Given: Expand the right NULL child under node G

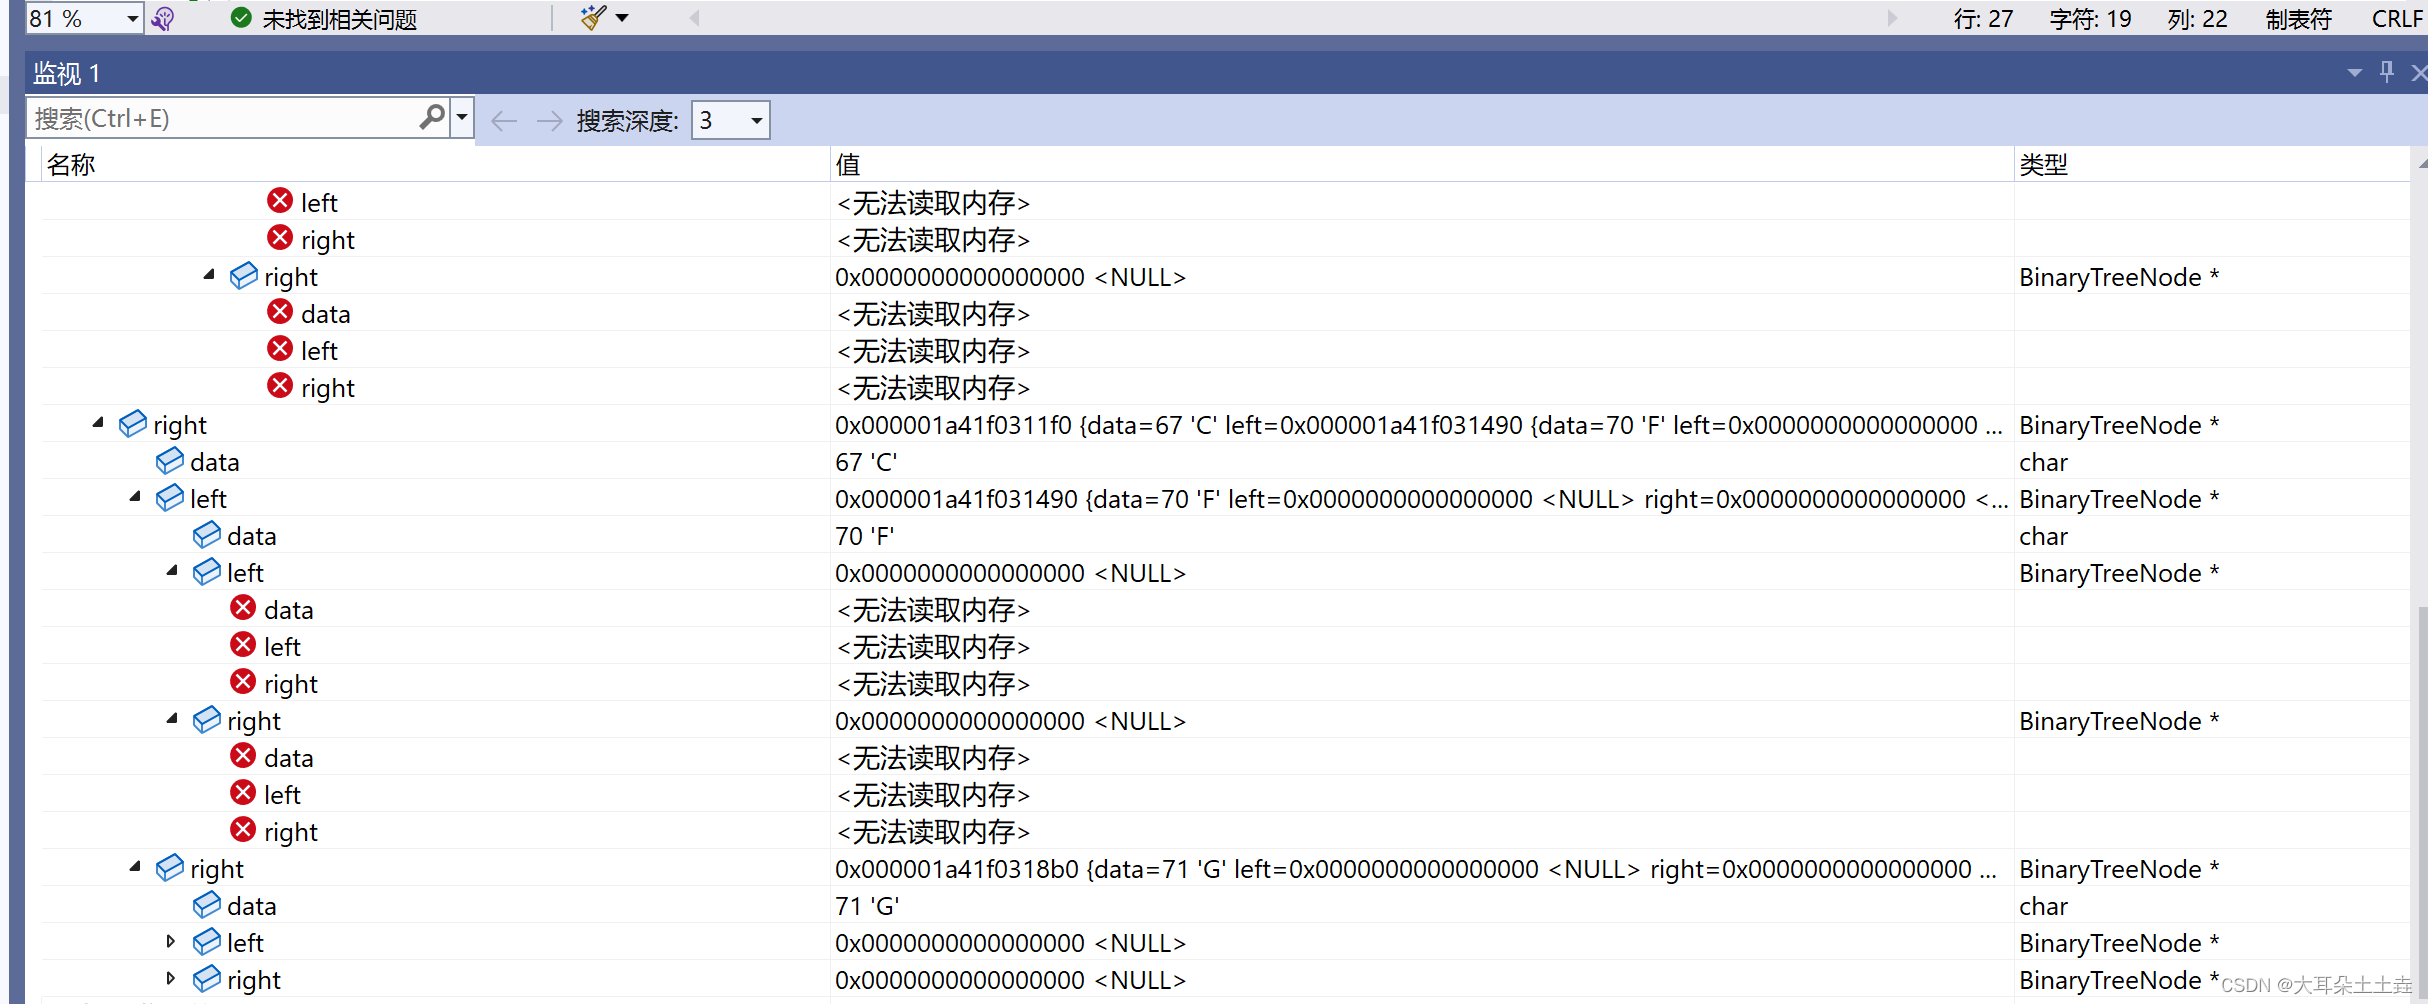Looking at the screenshot, I should coord(171,978).
